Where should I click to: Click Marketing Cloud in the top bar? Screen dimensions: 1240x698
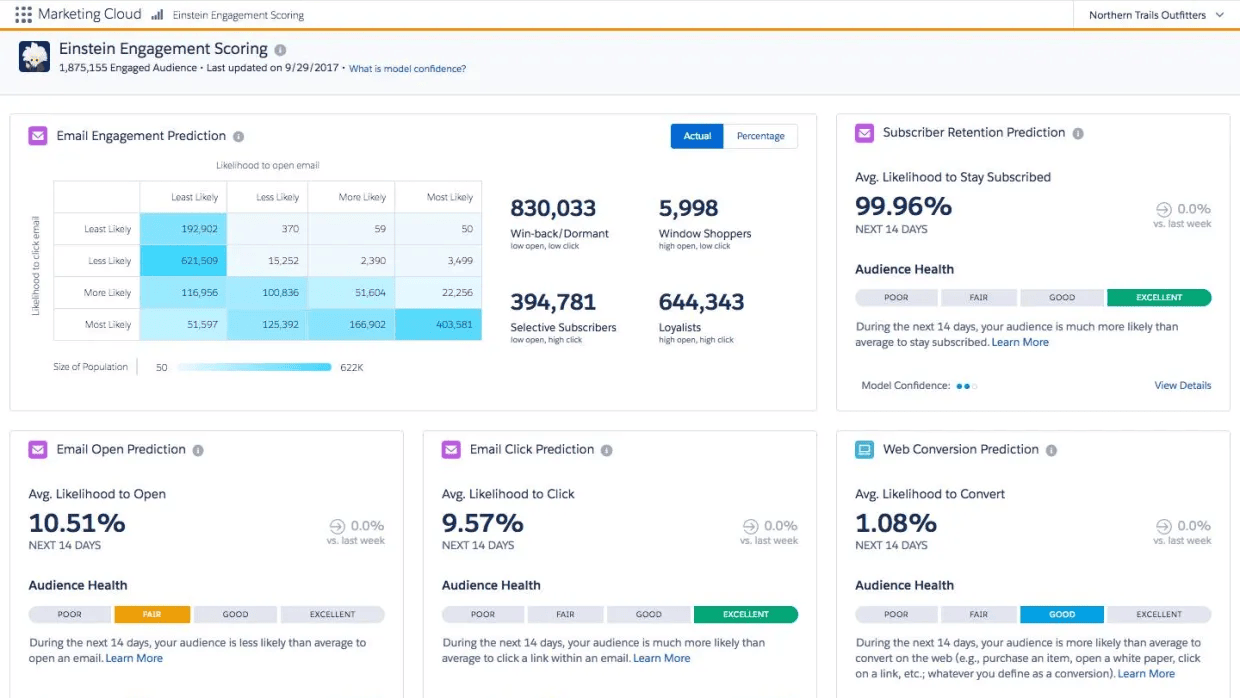tap(88, 13)
